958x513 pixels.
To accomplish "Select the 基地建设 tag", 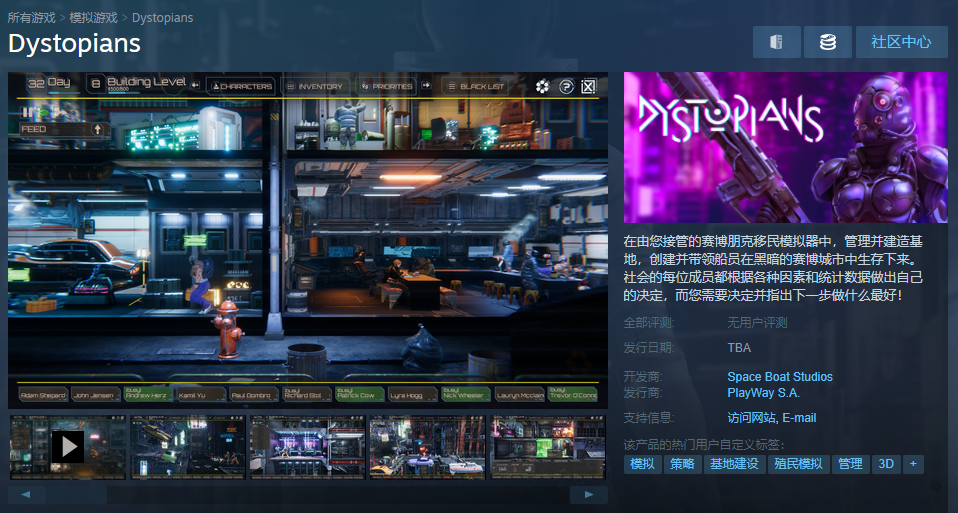I will click(x=734, y=464).
